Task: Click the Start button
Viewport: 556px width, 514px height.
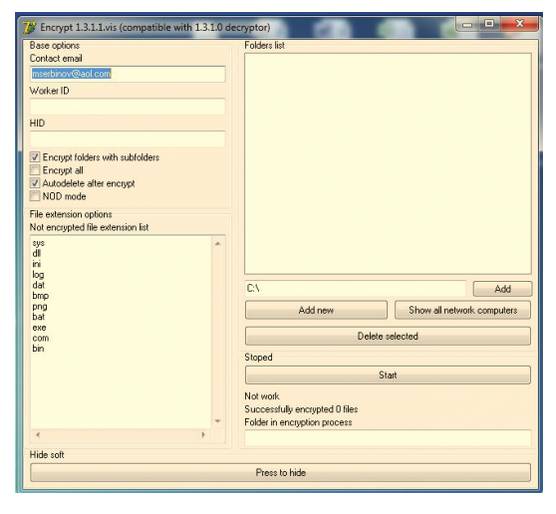Action: 388,375
